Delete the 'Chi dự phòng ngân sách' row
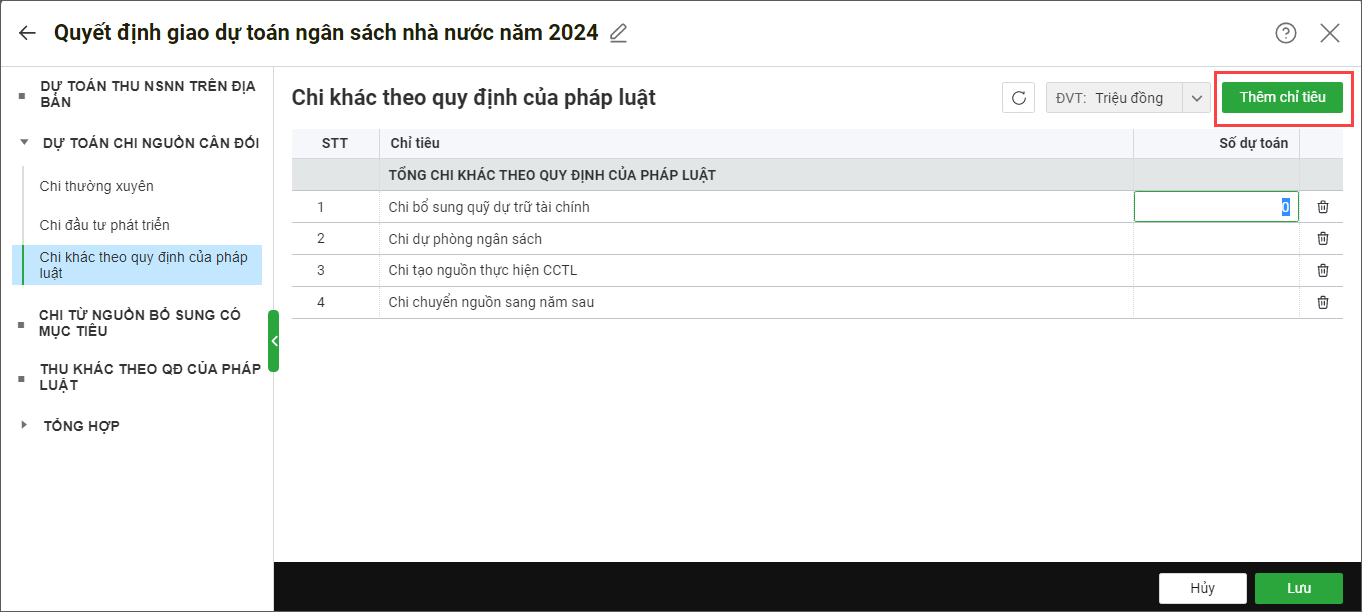The width and height of the screenshot is (1362, 612). tap(1323, 239)
